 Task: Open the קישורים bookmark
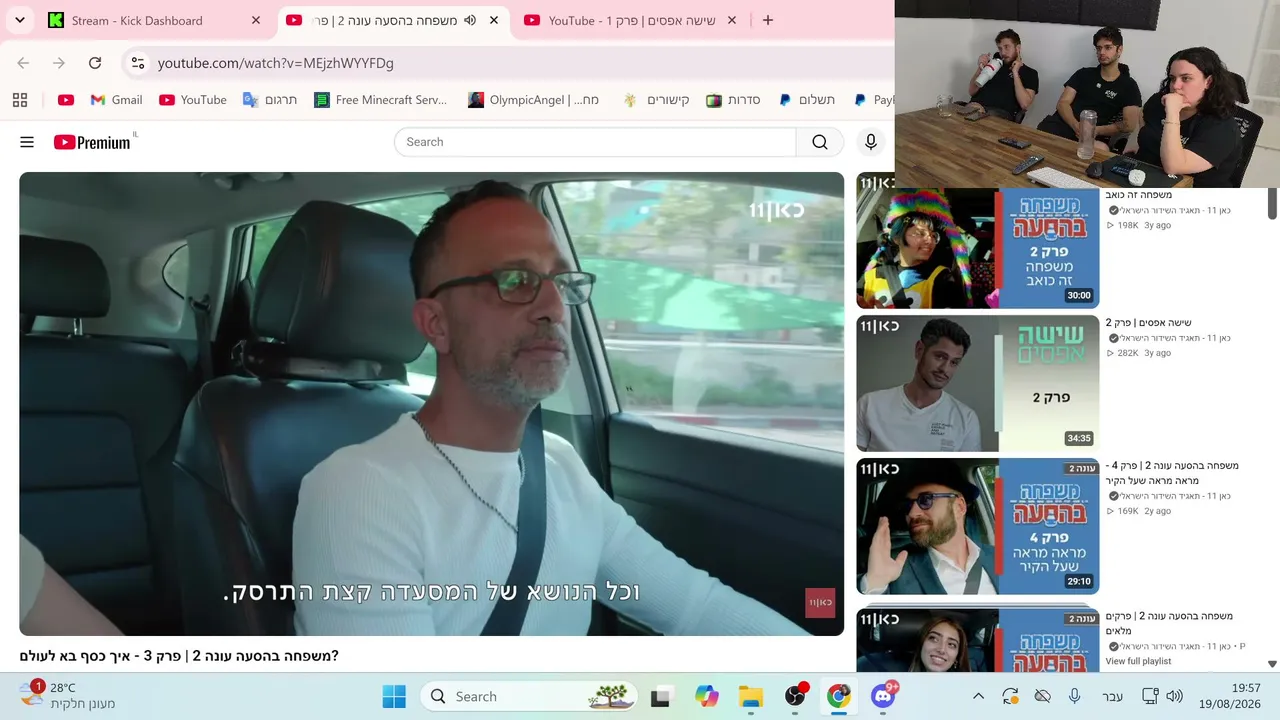[656, 100]
